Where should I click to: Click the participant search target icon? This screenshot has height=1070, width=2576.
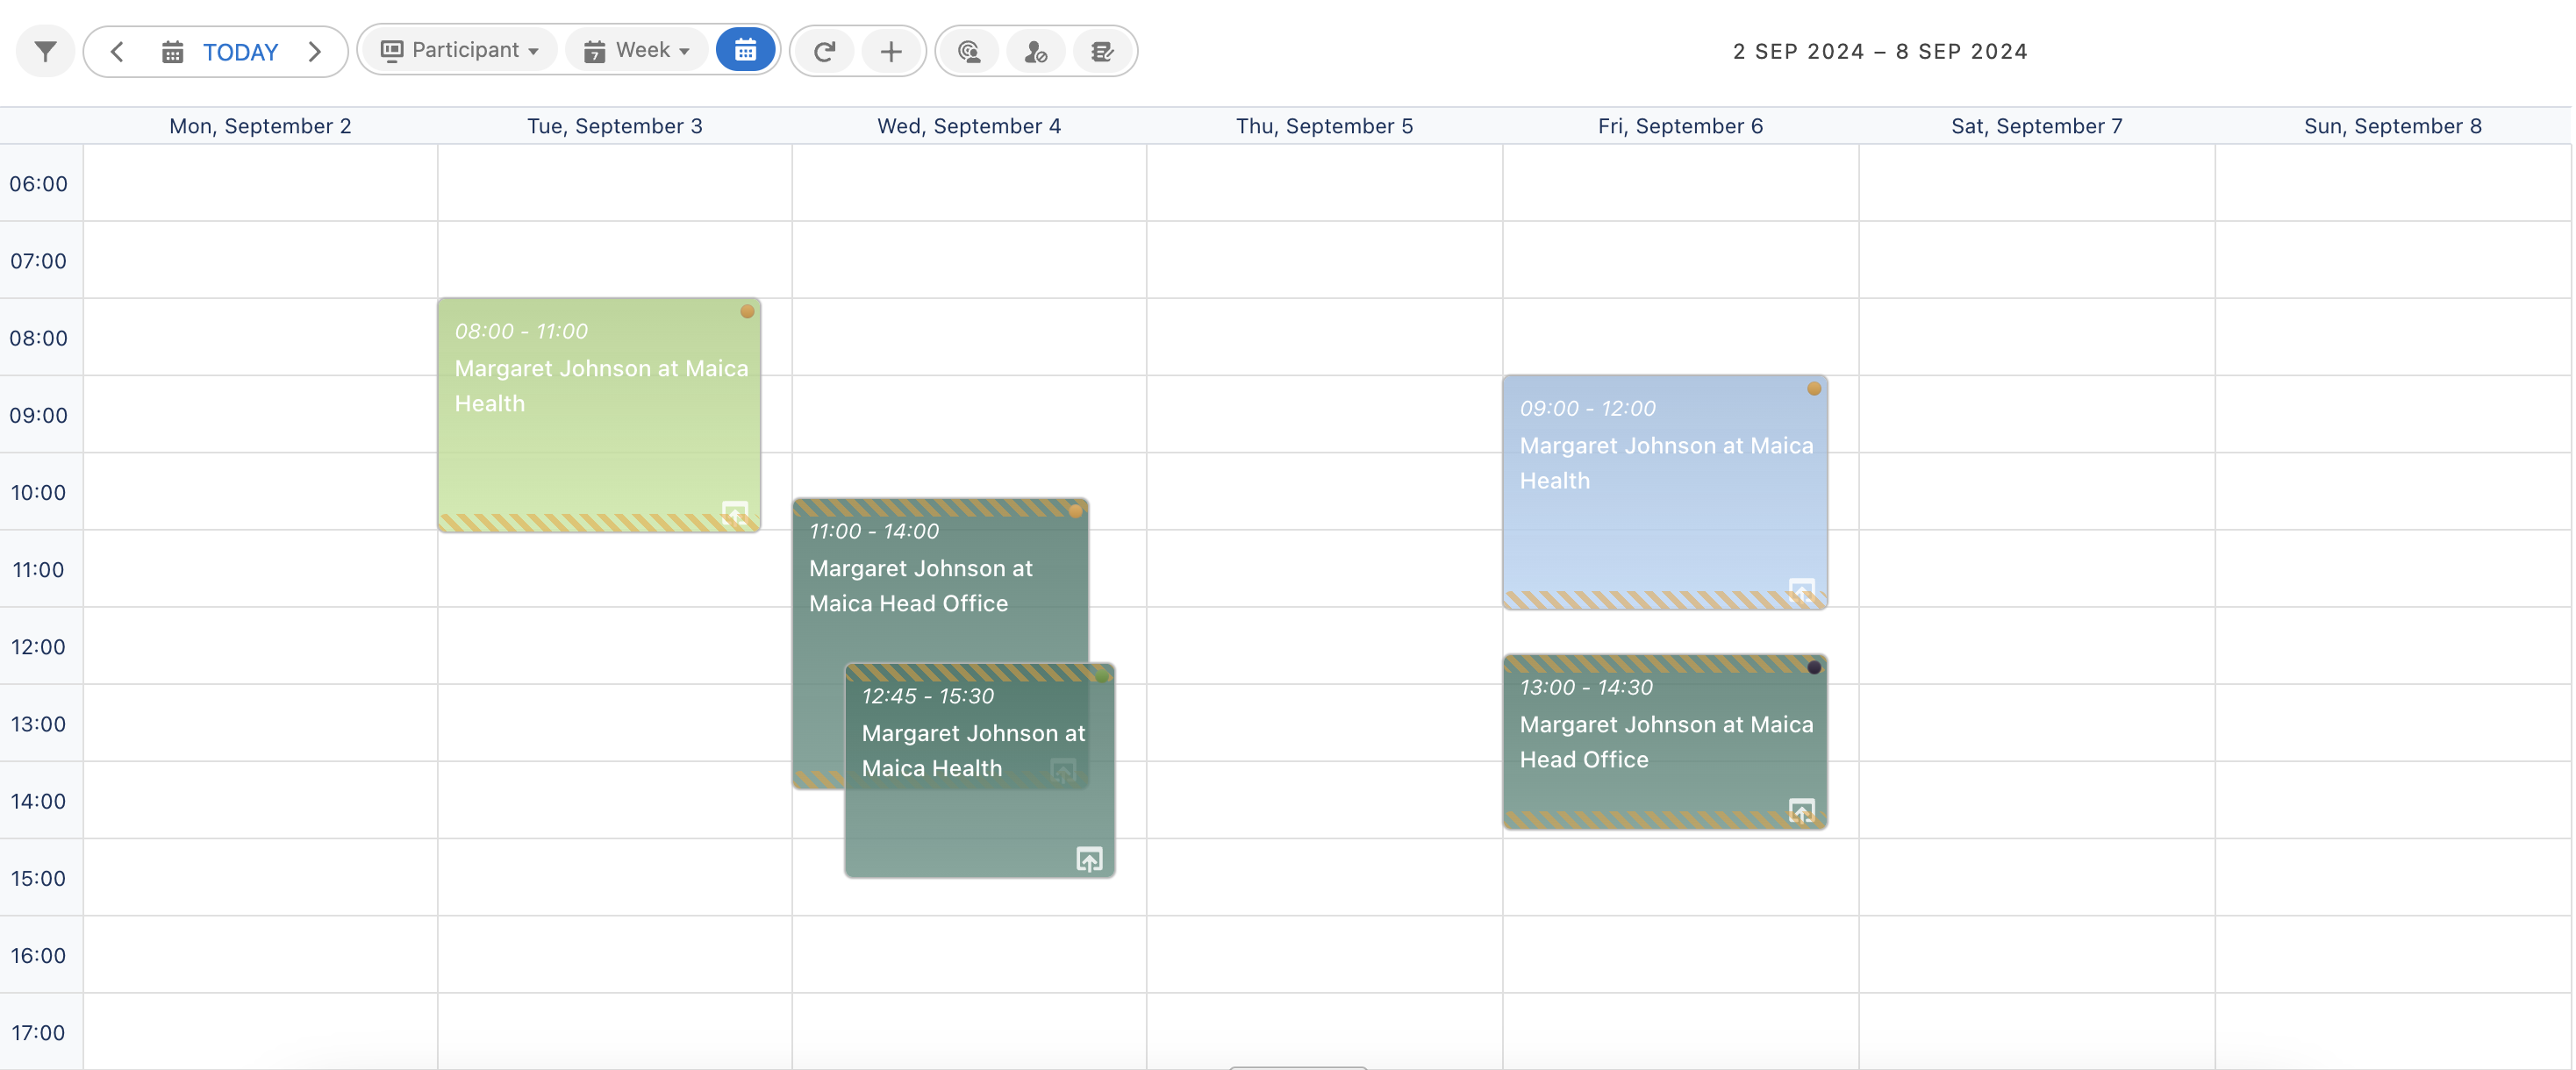pyautogui.click(x=968, y=51)
